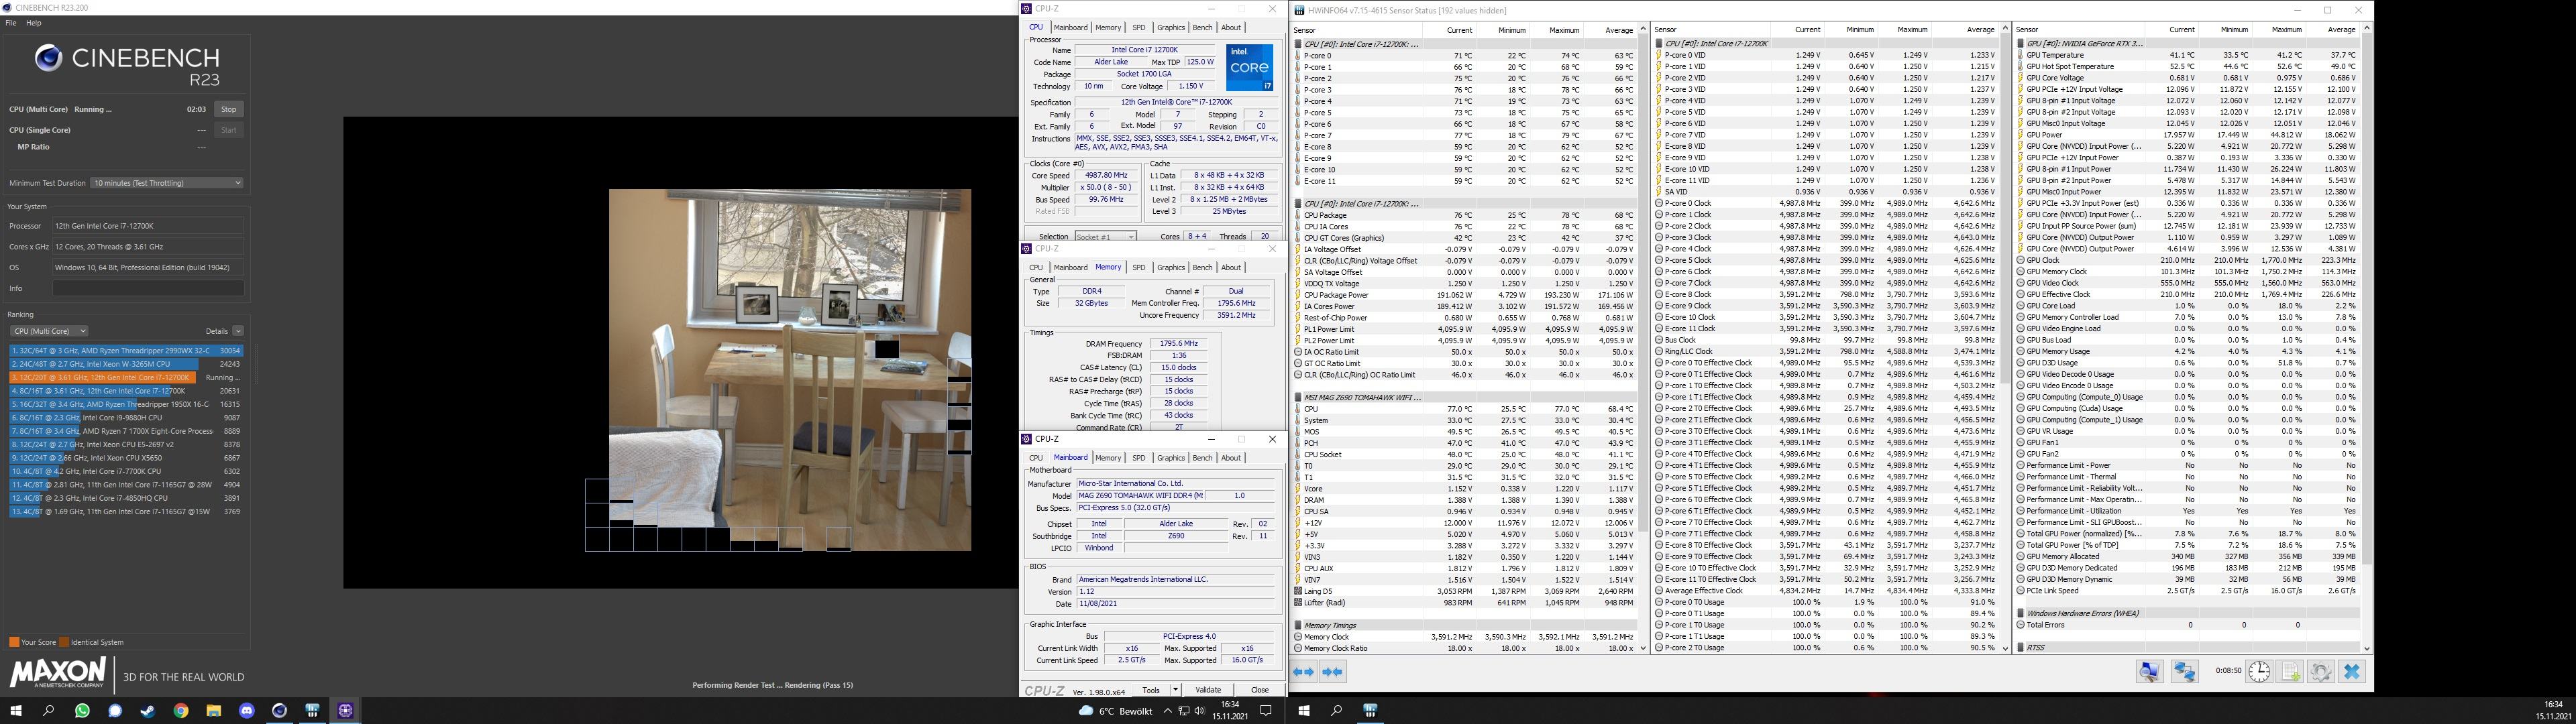Image resolution: width=2576 pixels, height=724 pixels.
Task: Click the Info text field in Cinebench
Action: tap(148, 288)
